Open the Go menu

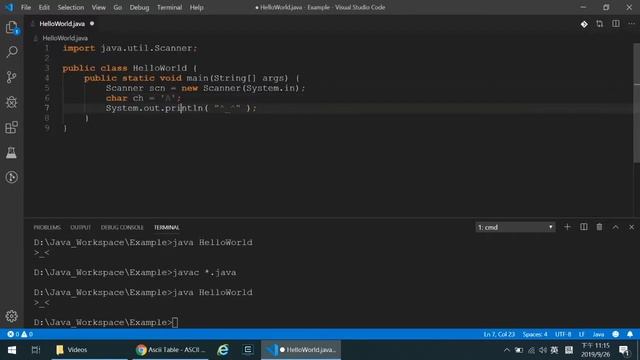(x=118, y=7)
